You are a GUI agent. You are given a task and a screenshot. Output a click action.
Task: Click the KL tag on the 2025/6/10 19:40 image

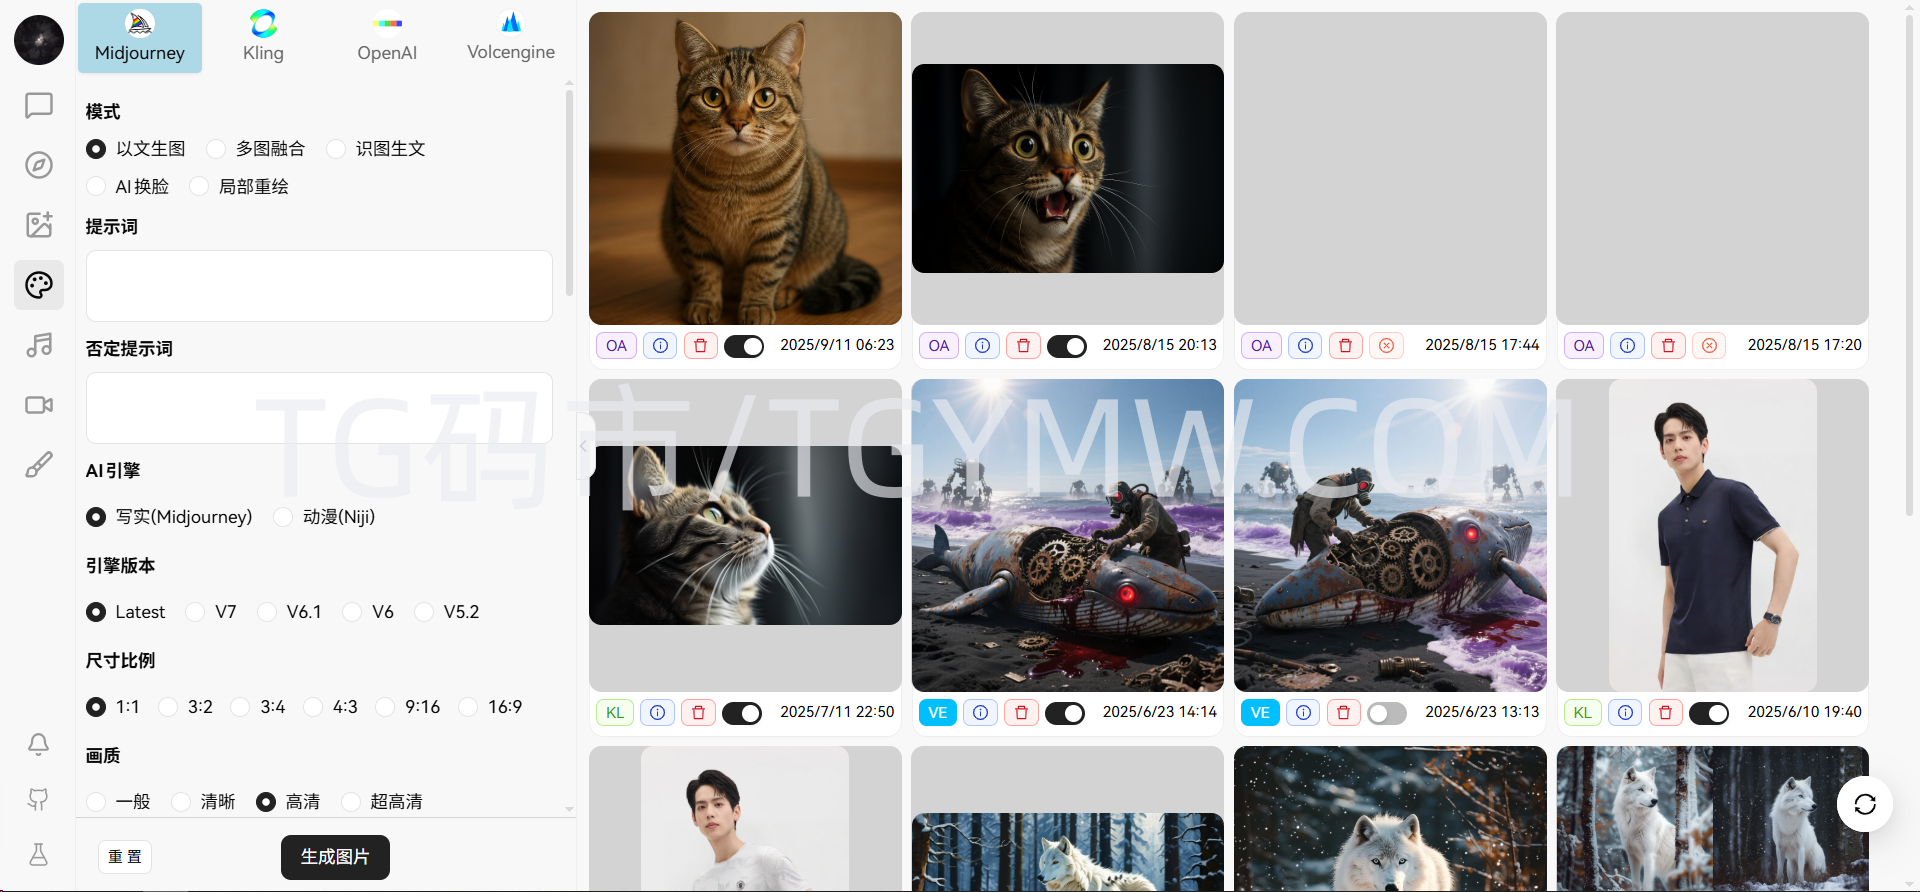click(x=1583, y=713)
